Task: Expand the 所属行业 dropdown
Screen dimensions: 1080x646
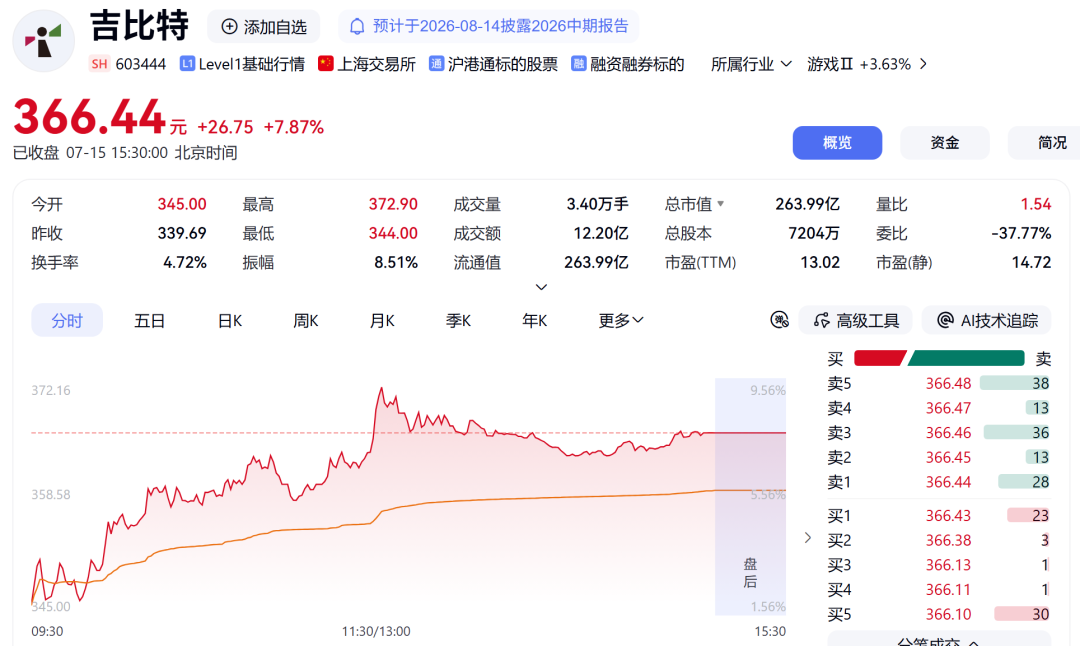Action: 751,64
